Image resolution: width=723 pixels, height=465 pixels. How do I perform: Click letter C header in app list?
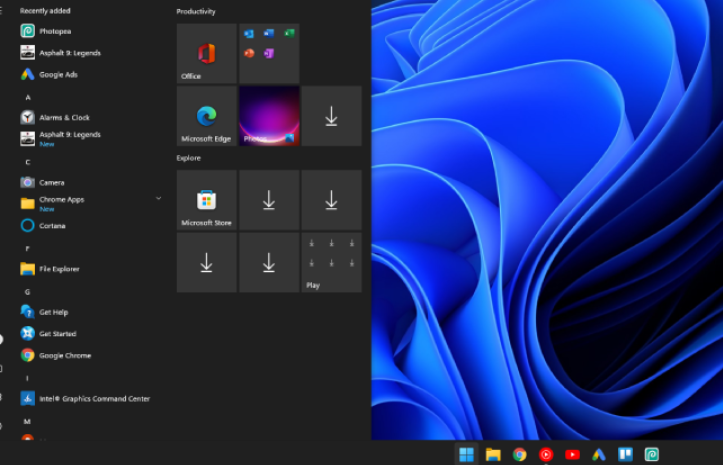coord(28,162)
